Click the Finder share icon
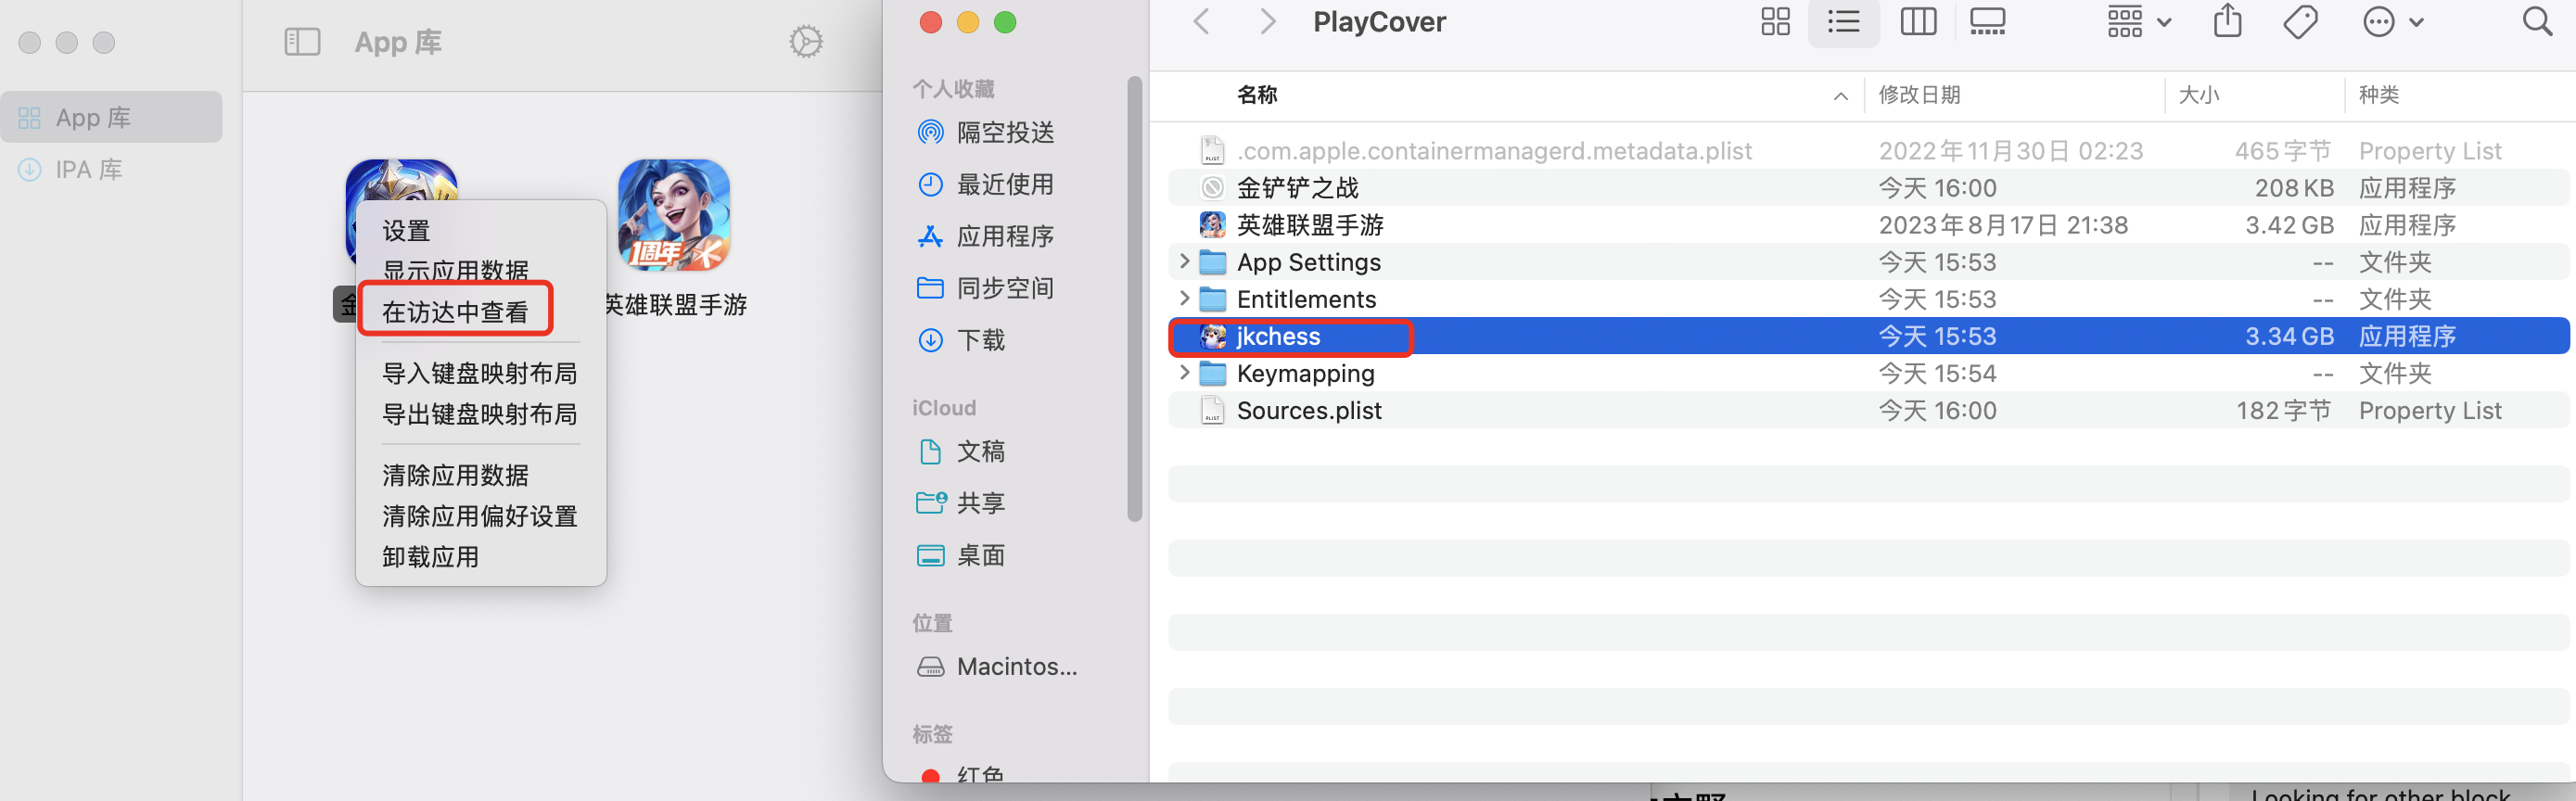Viewport: 2576px width, 801px height. click(x=2227, y=22)
